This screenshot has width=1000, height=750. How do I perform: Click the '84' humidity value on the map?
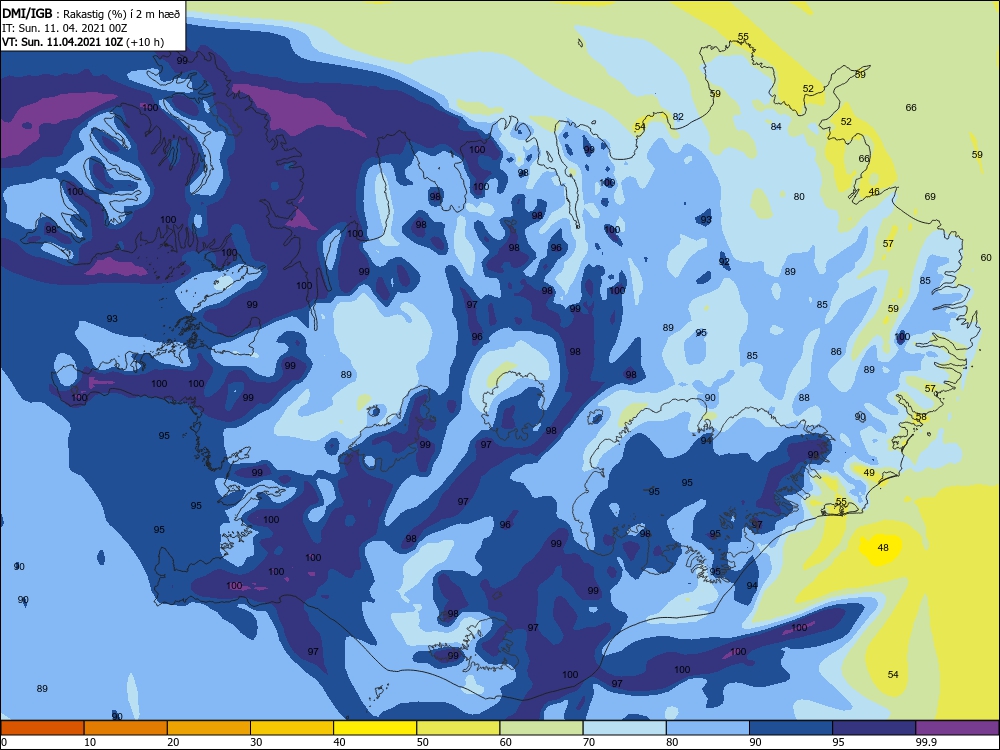click(776, 126)
